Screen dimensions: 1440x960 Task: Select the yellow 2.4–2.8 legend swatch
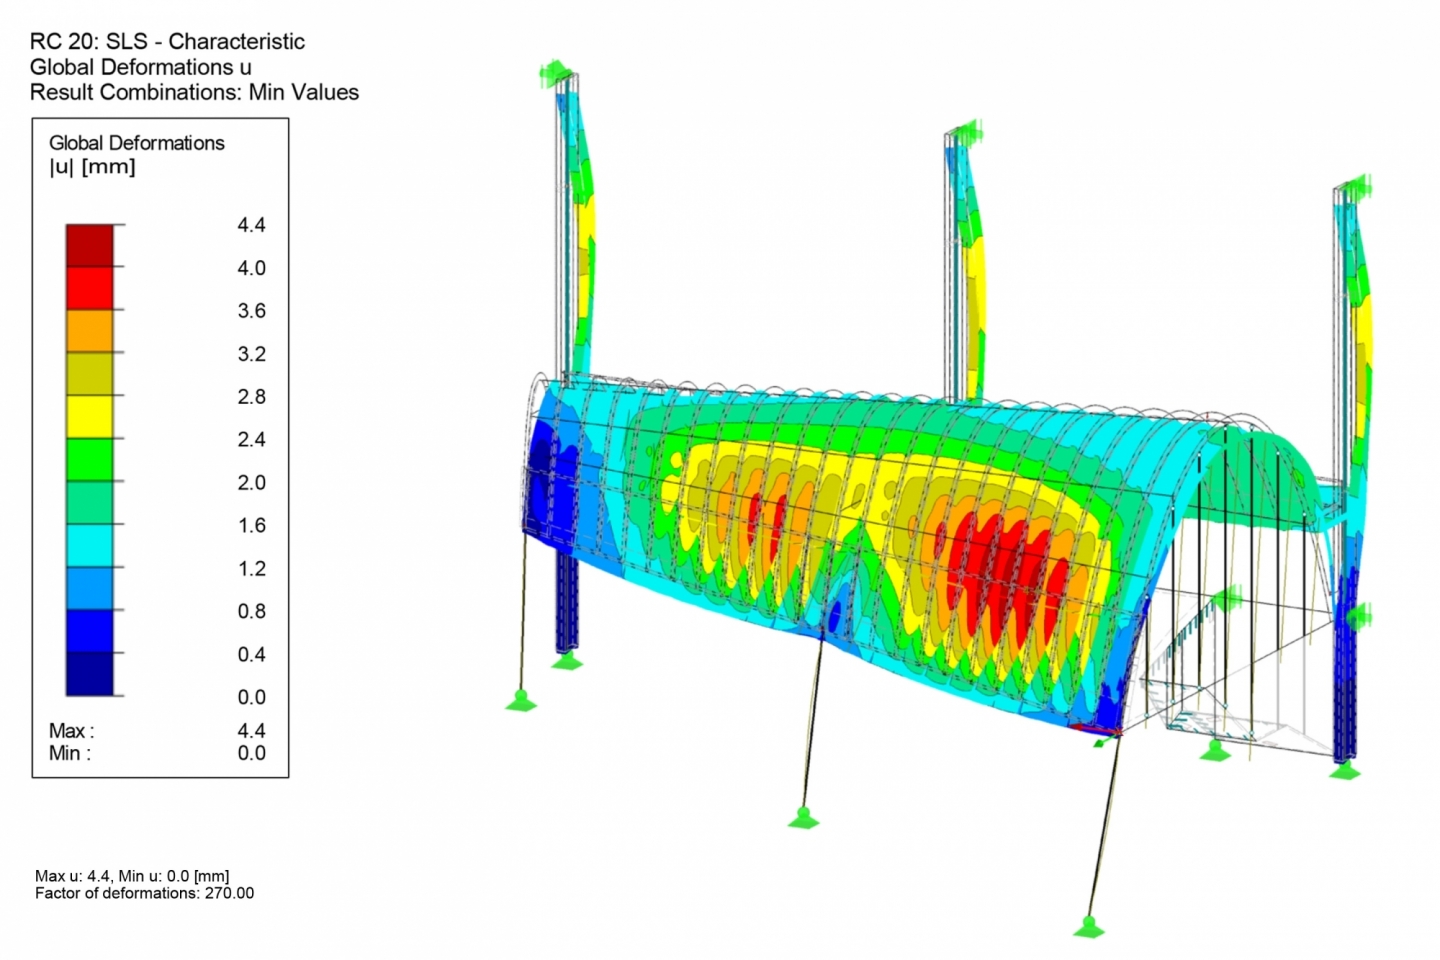pos(90,417)
